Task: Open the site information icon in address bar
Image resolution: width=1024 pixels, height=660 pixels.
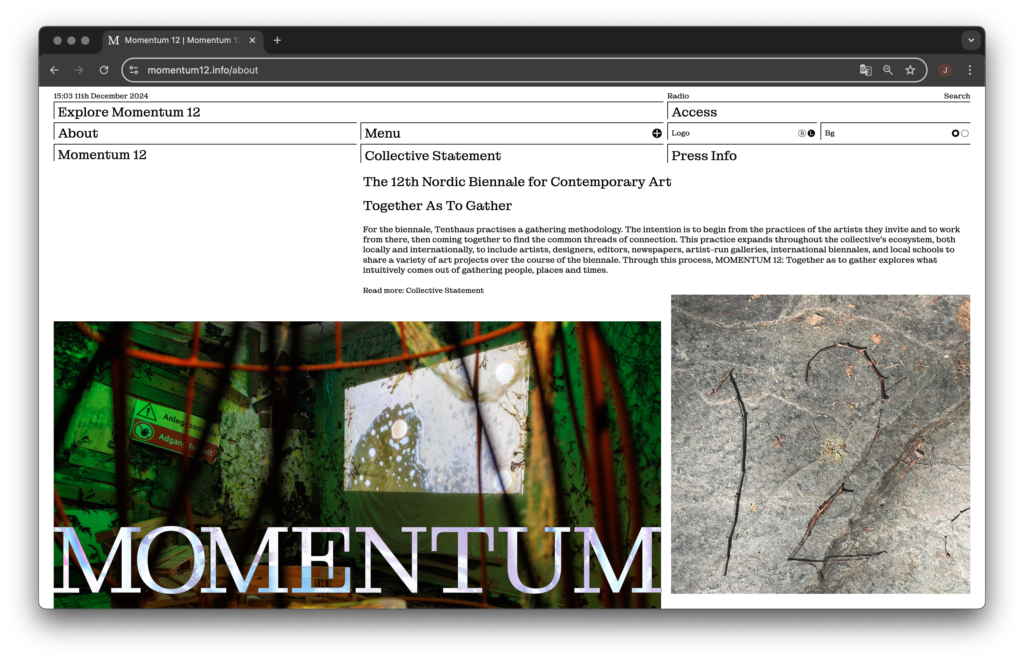Action: 134,70
